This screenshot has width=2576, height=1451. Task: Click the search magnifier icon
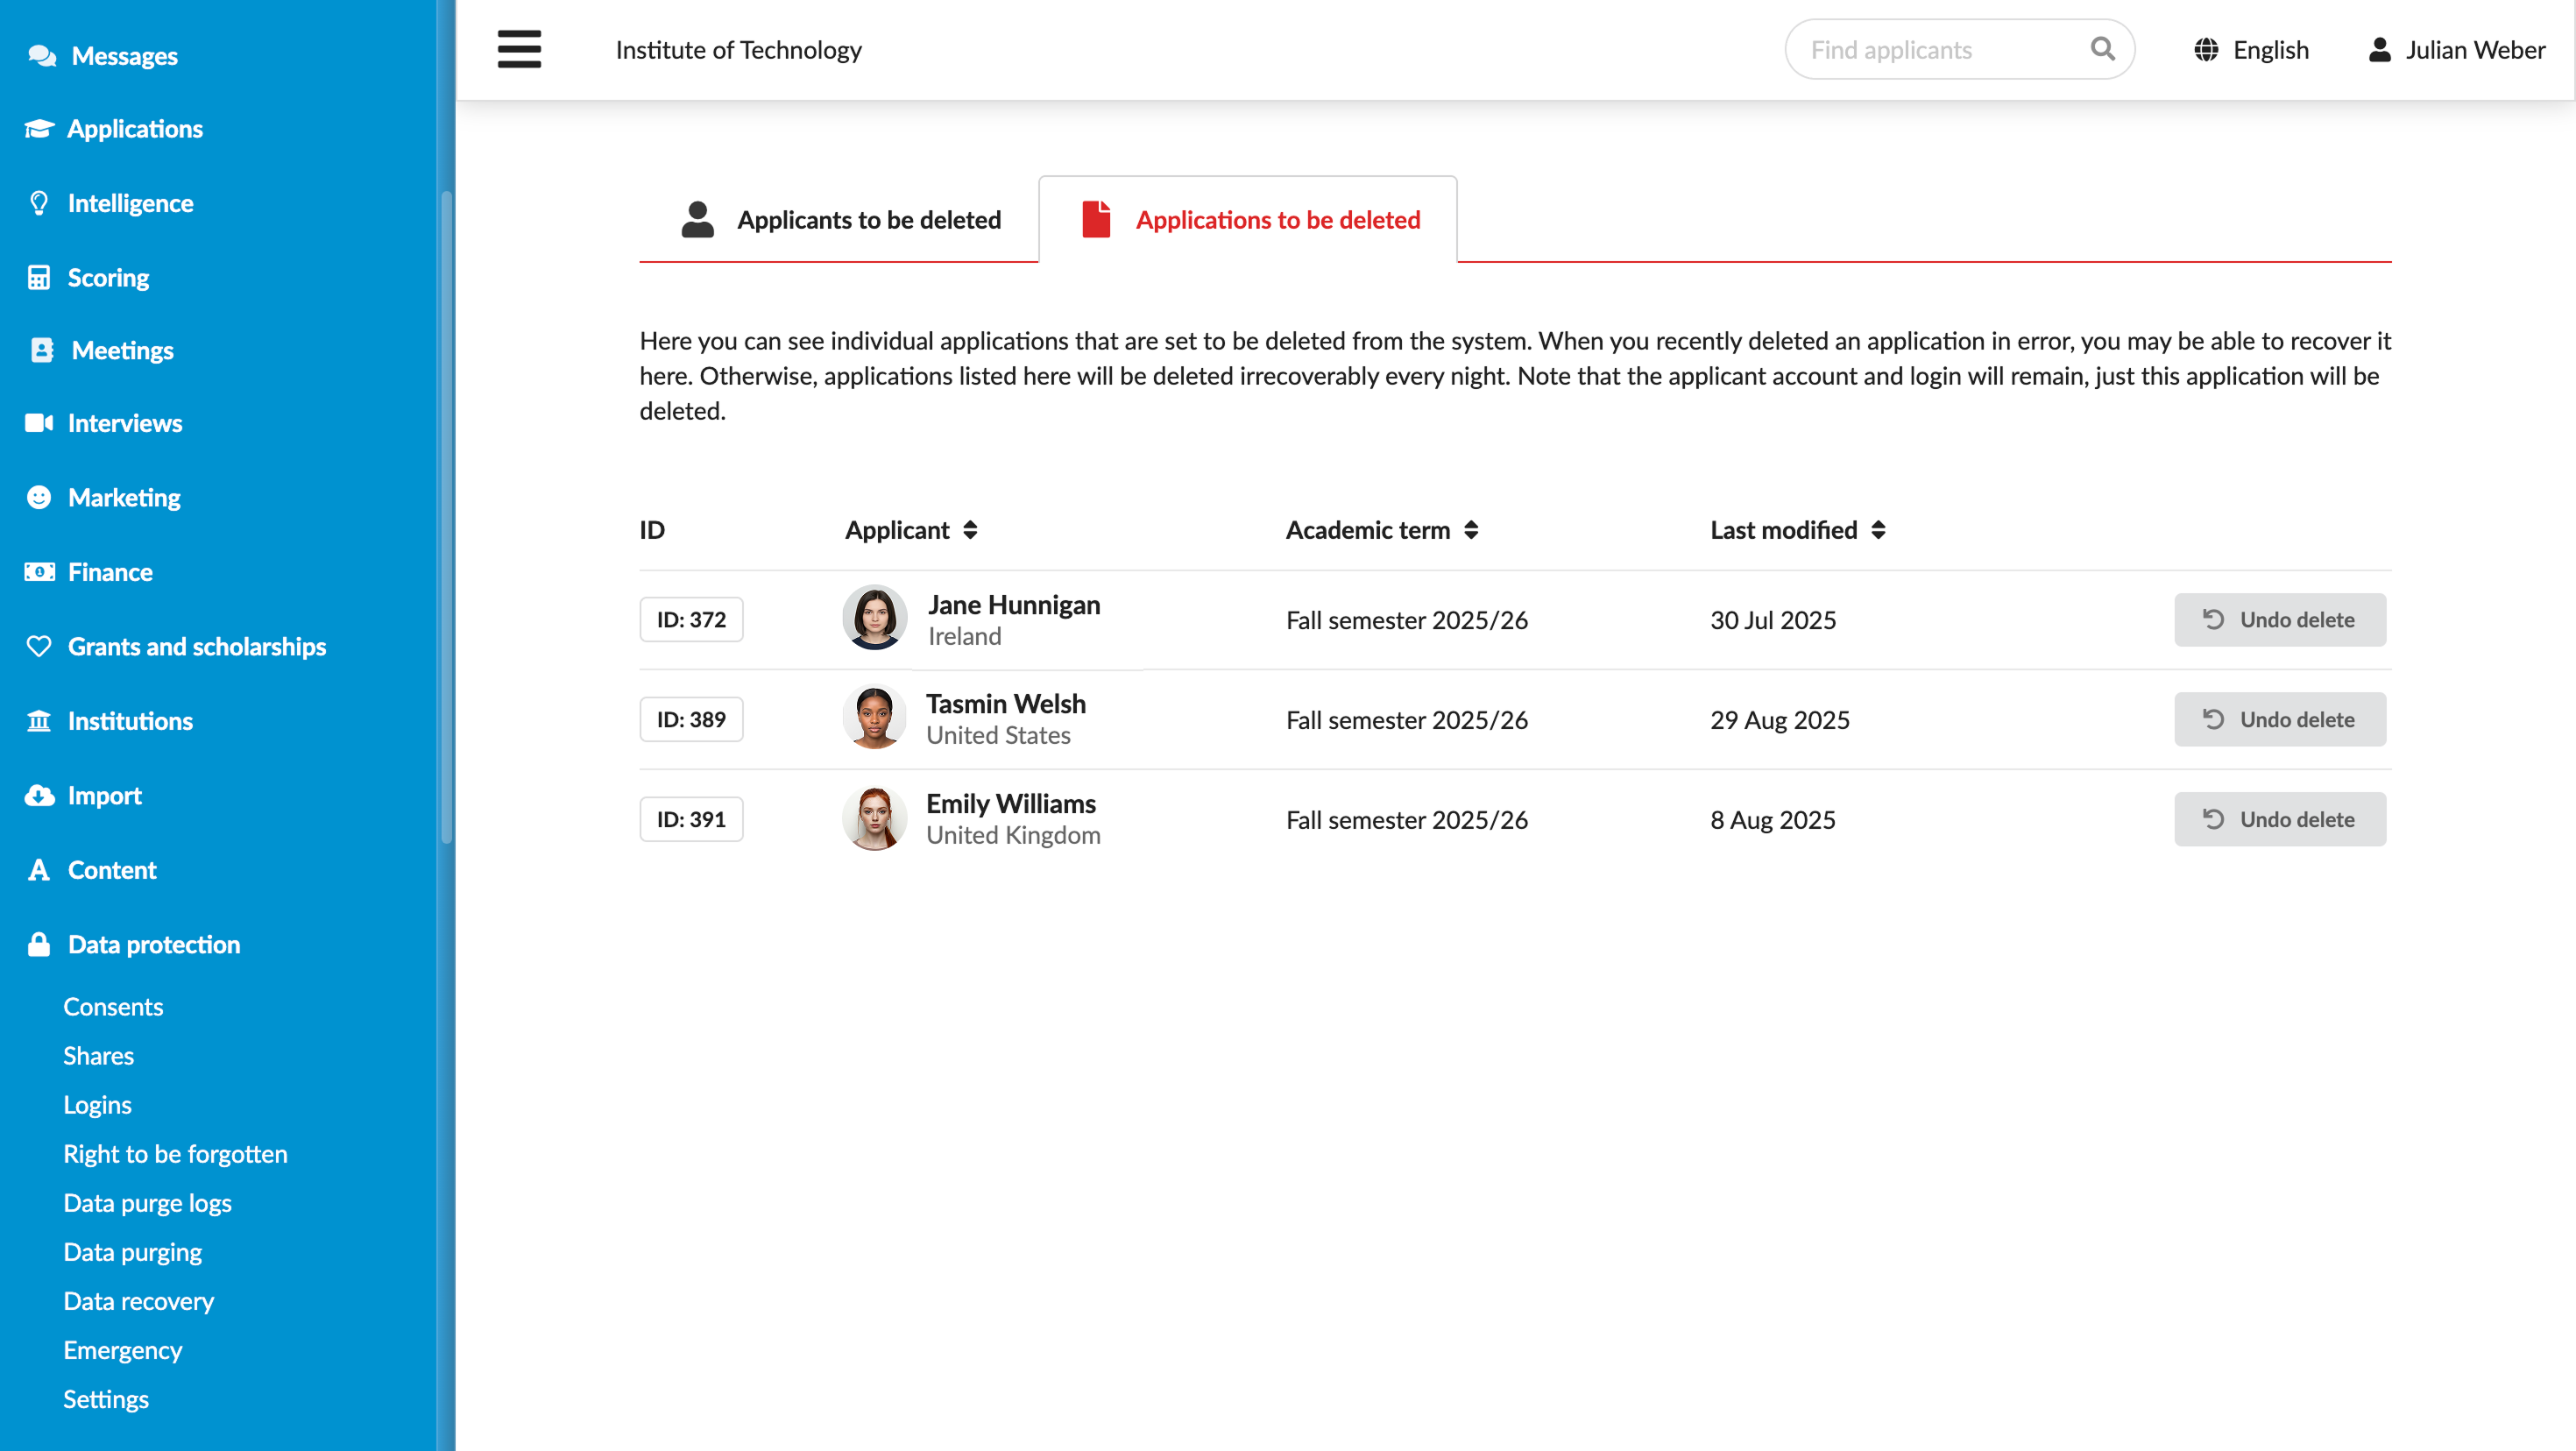(x=2102, y=49)
